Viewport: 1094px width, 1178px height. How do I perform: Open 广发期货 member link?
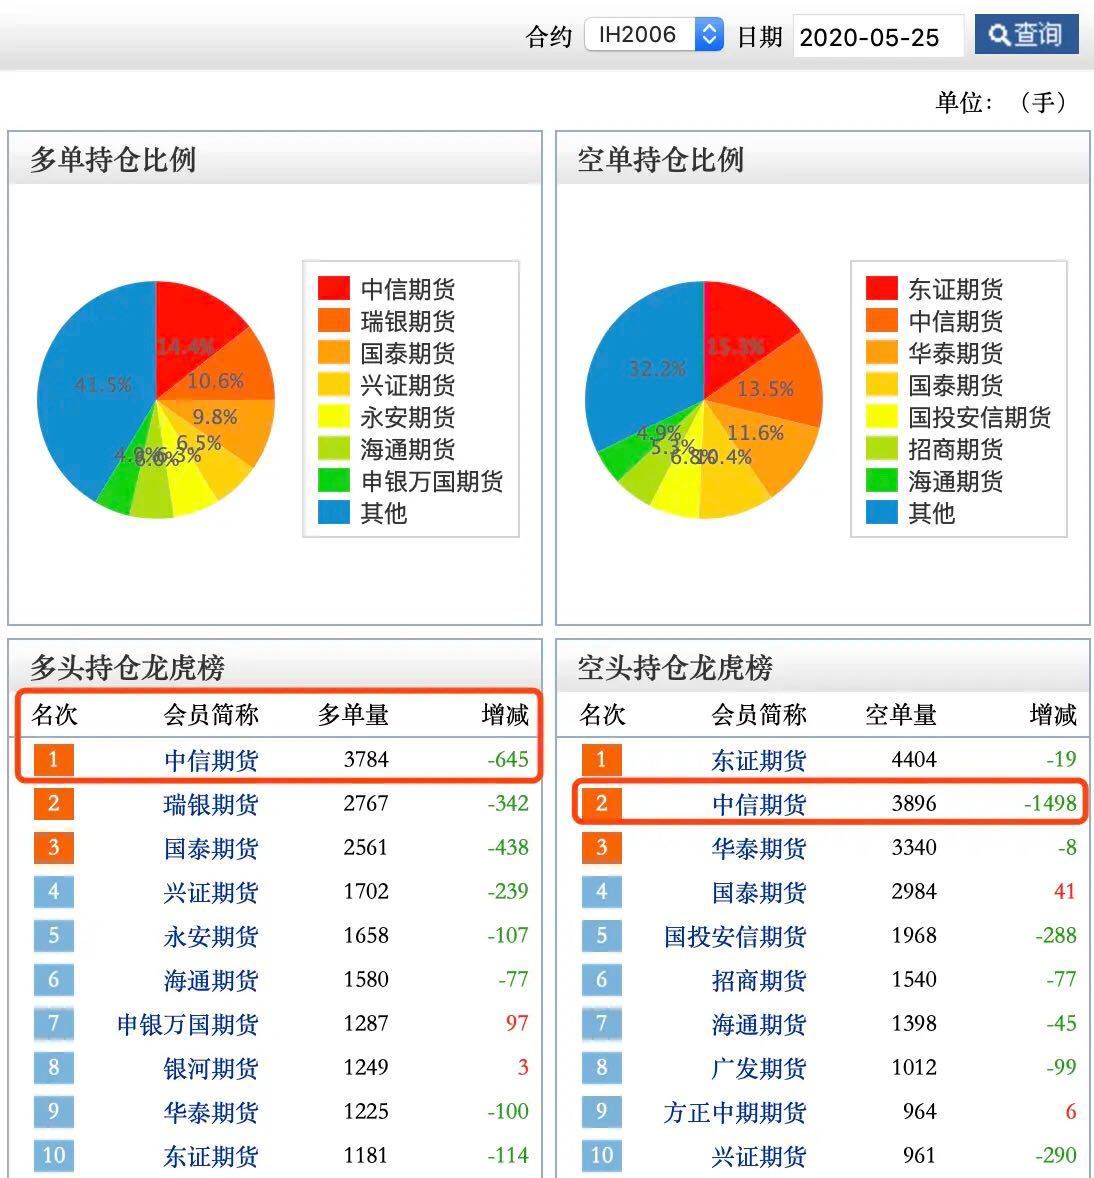point(759,1068)
